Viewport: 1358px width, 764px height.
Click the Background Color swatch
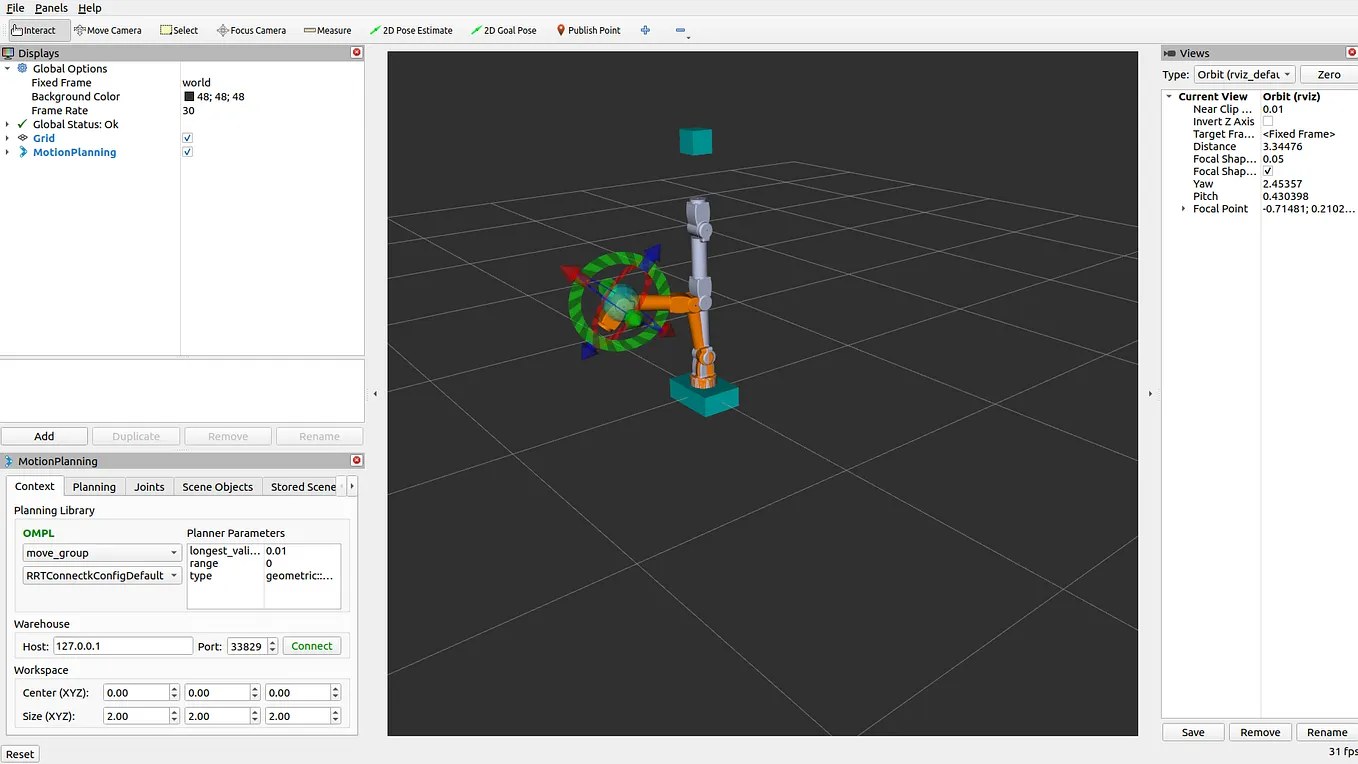pos(188,97)
